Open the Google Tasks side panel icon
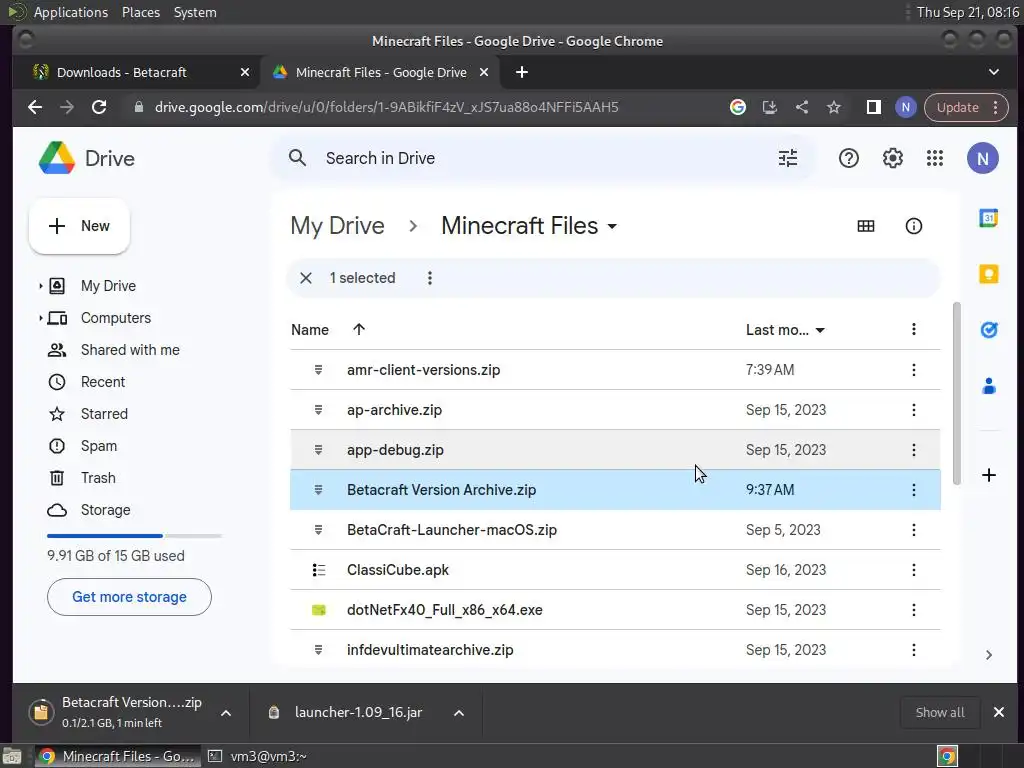This screenshot has height=768, width=1024. click(989, 330)
